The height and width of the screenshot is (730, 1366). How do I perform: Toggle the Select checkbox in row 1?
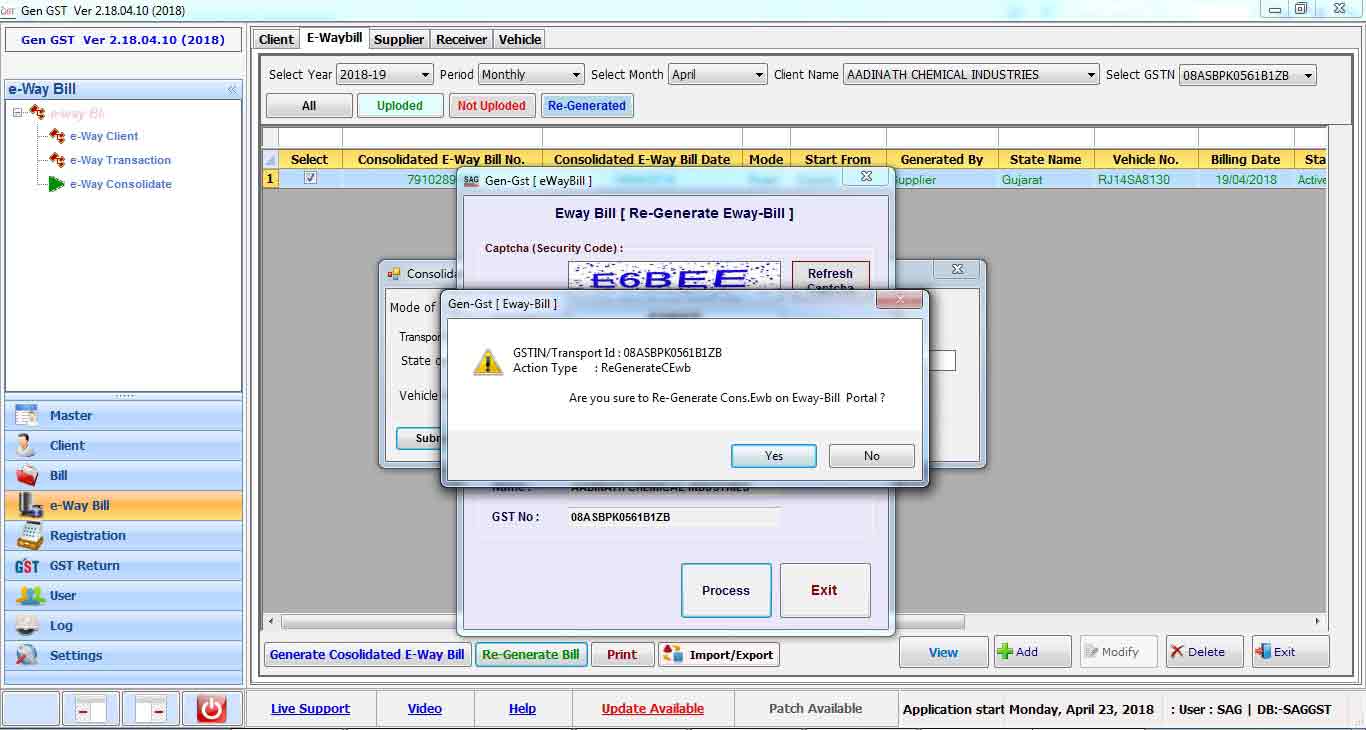310,179
